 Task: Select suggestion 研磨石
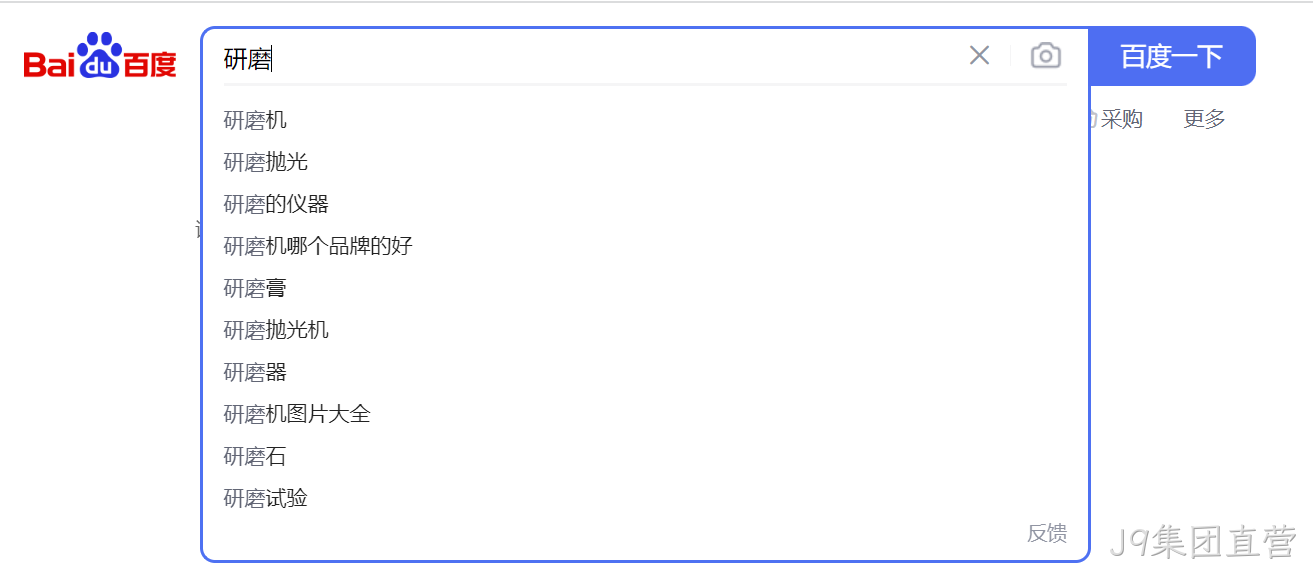(x=645, y=456)
